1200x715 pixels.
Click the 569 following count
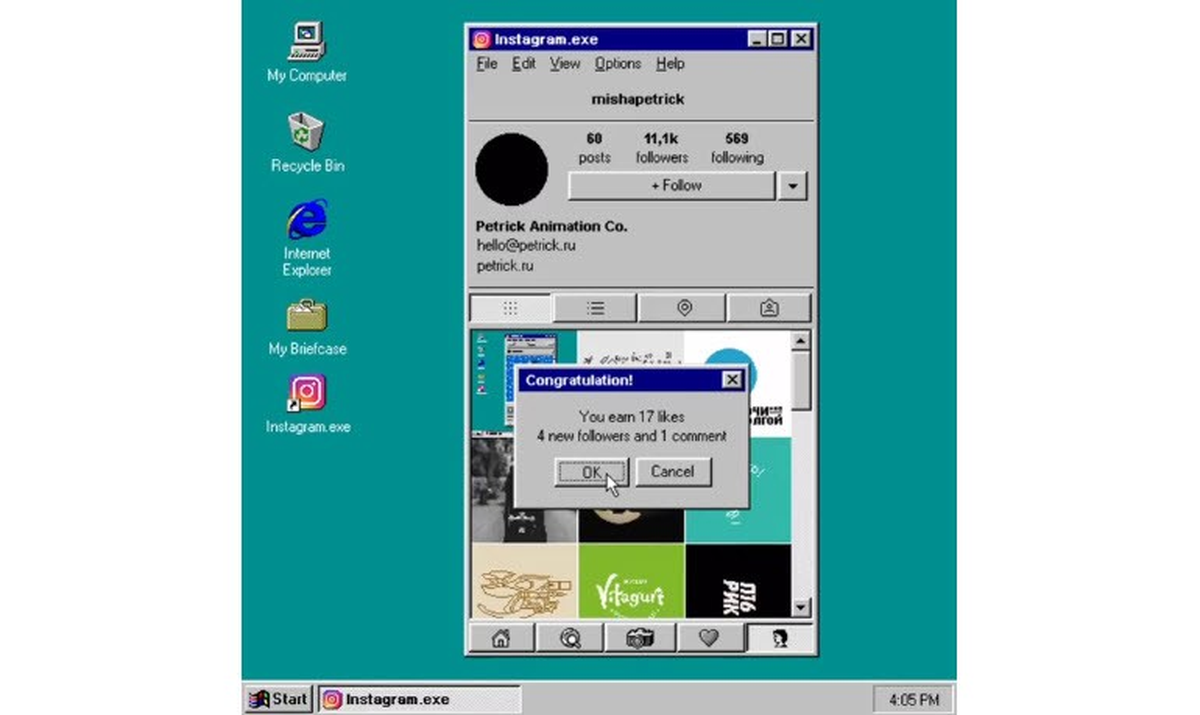(737, 148)
